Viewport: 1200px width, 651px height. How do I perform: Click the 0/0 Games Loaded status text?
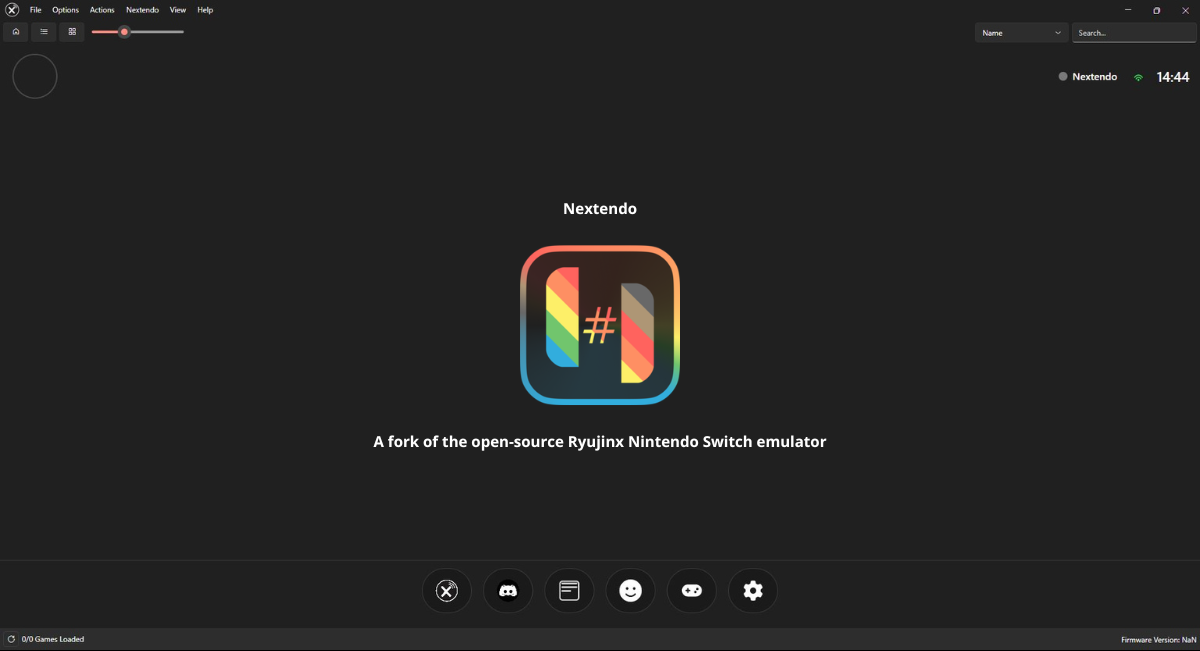53,639
